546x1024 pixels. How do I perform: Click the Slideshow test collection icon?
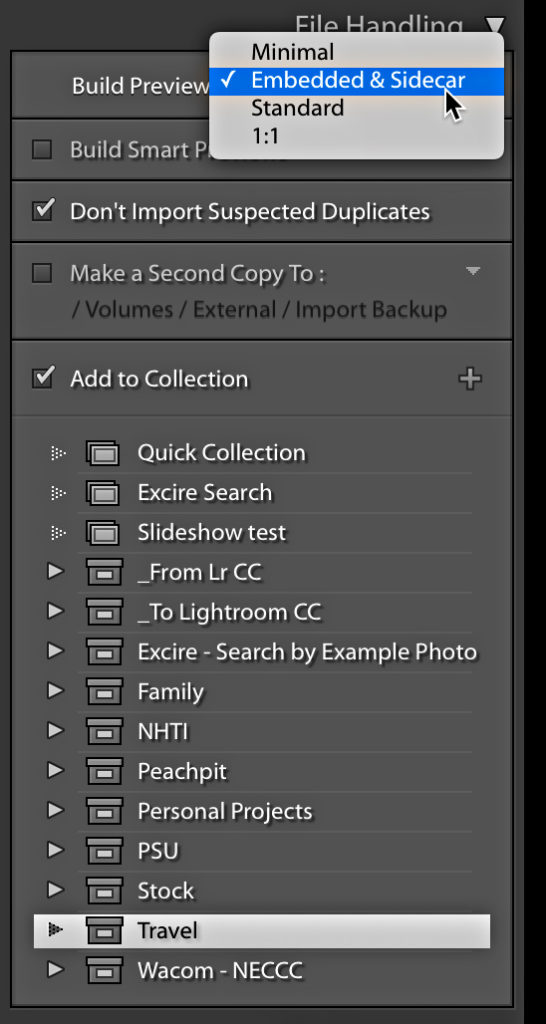[x=103, y=532]
